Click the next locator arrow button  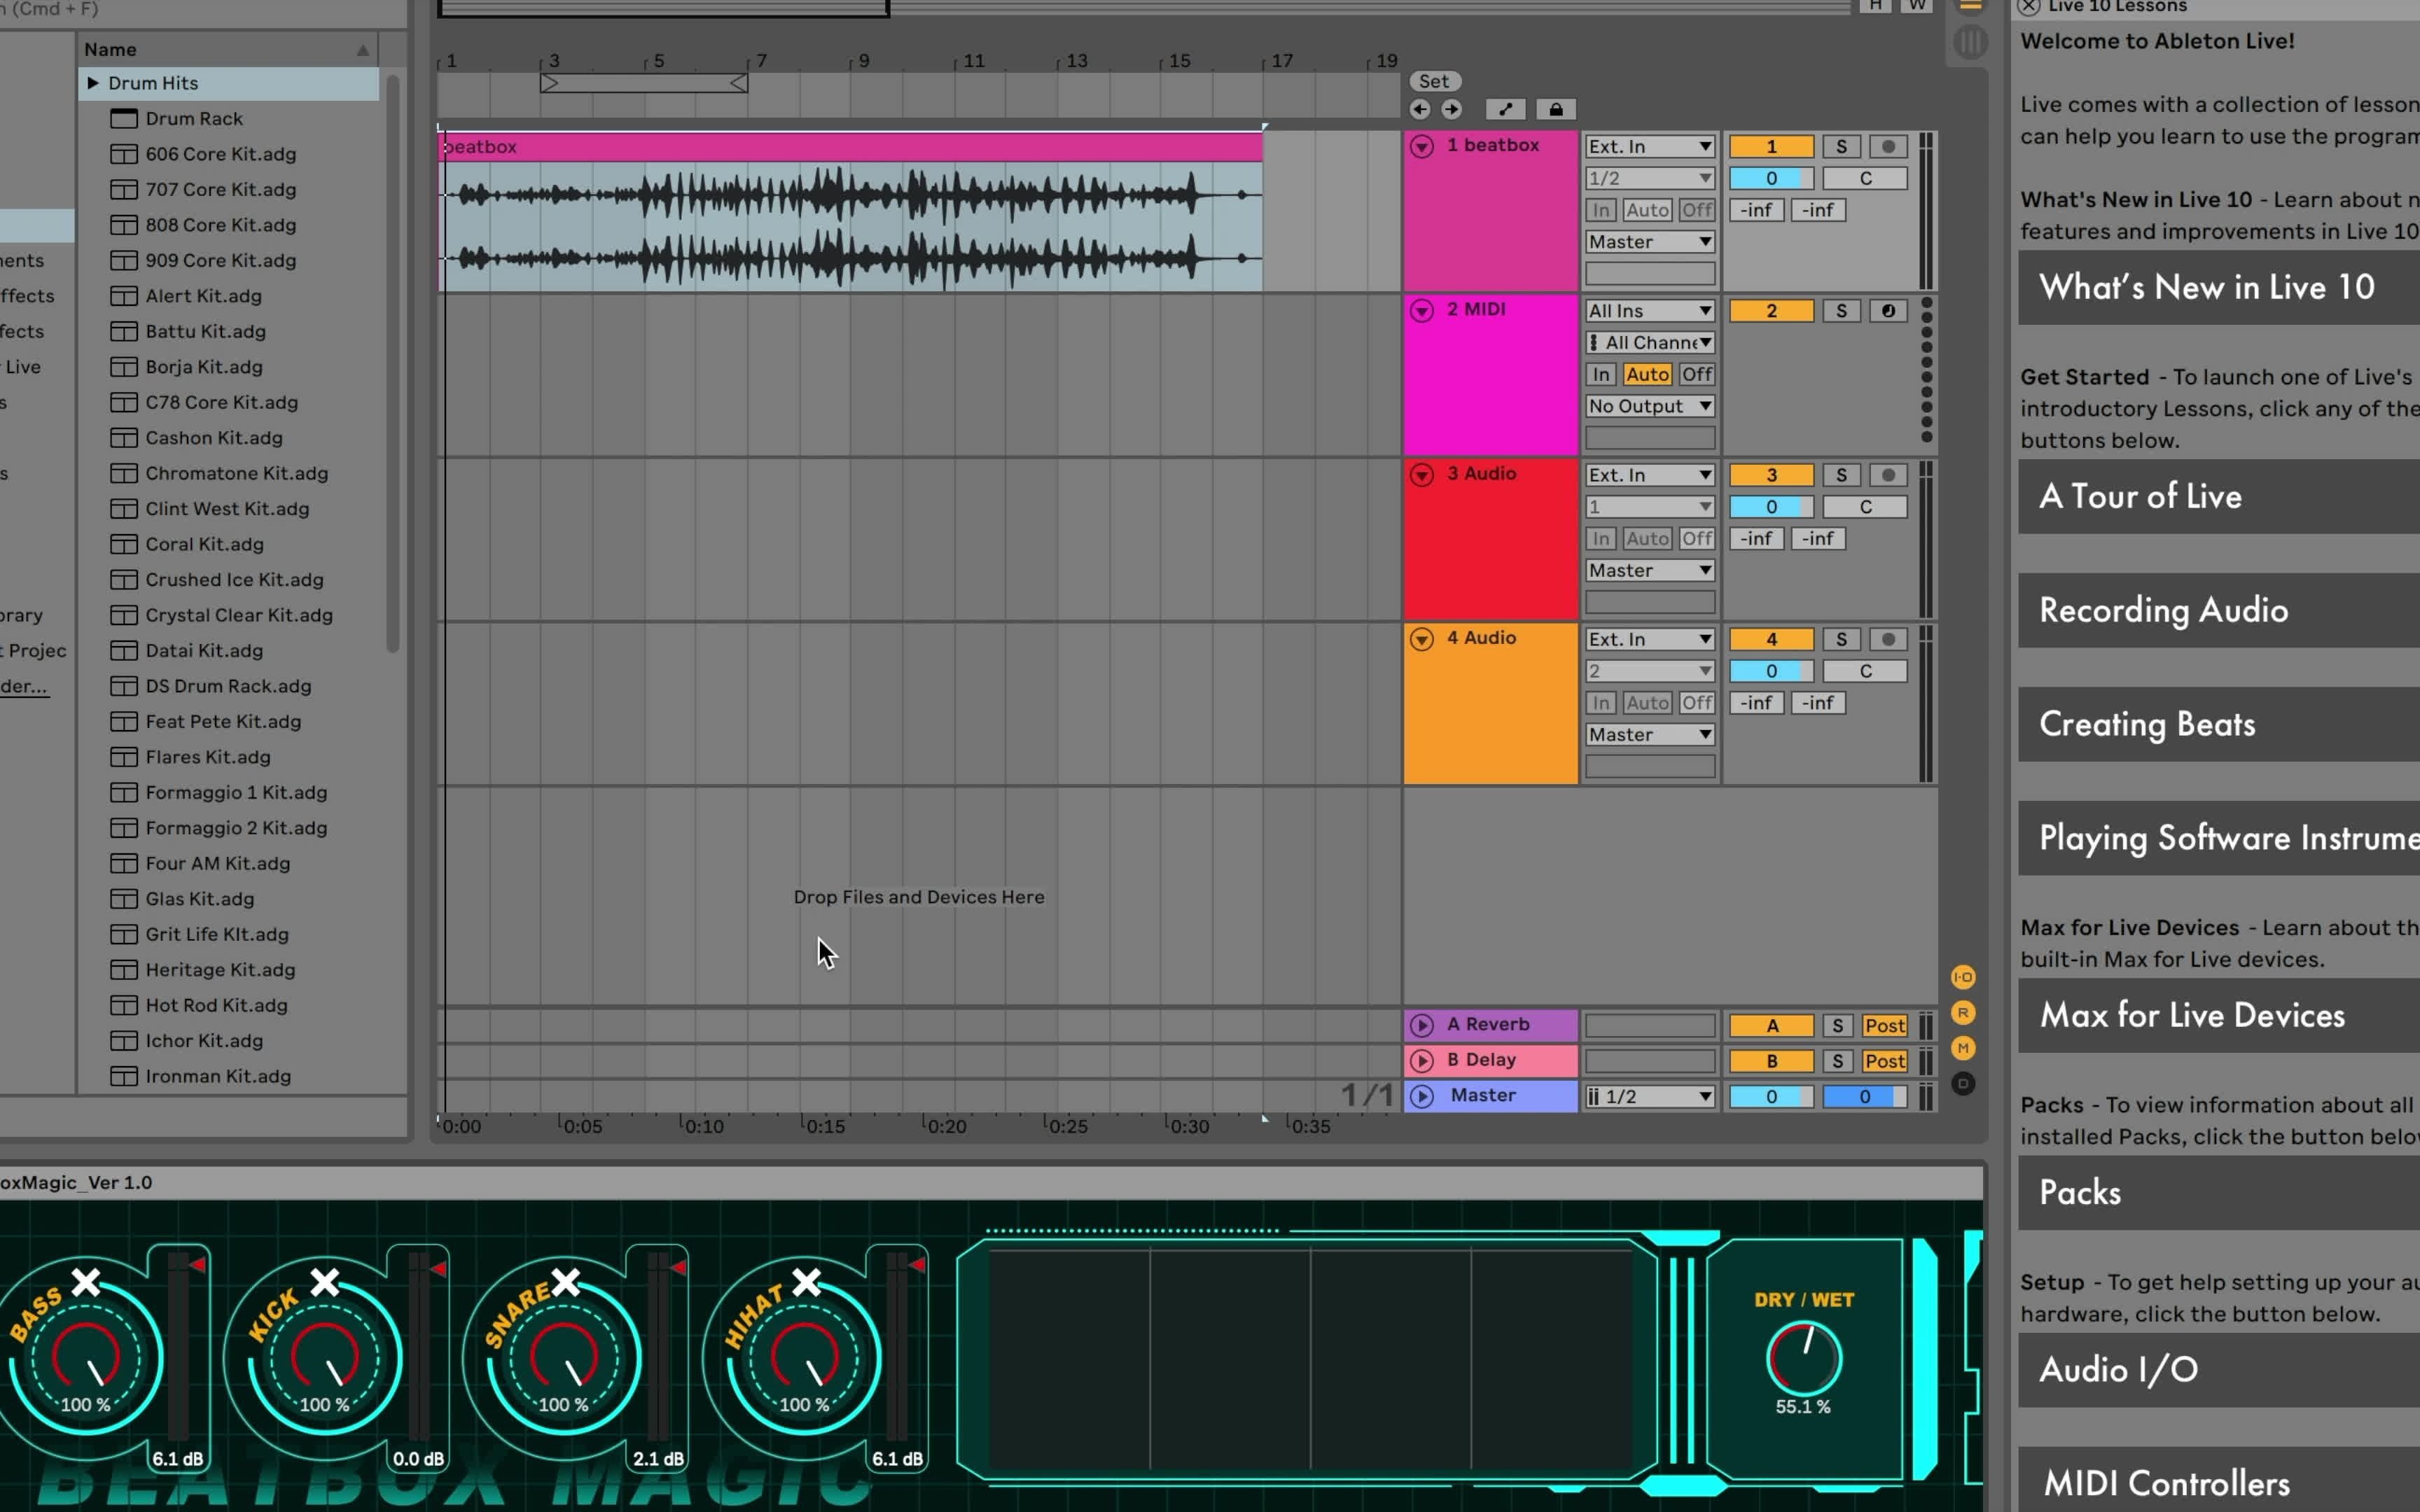coord(1451,110)
